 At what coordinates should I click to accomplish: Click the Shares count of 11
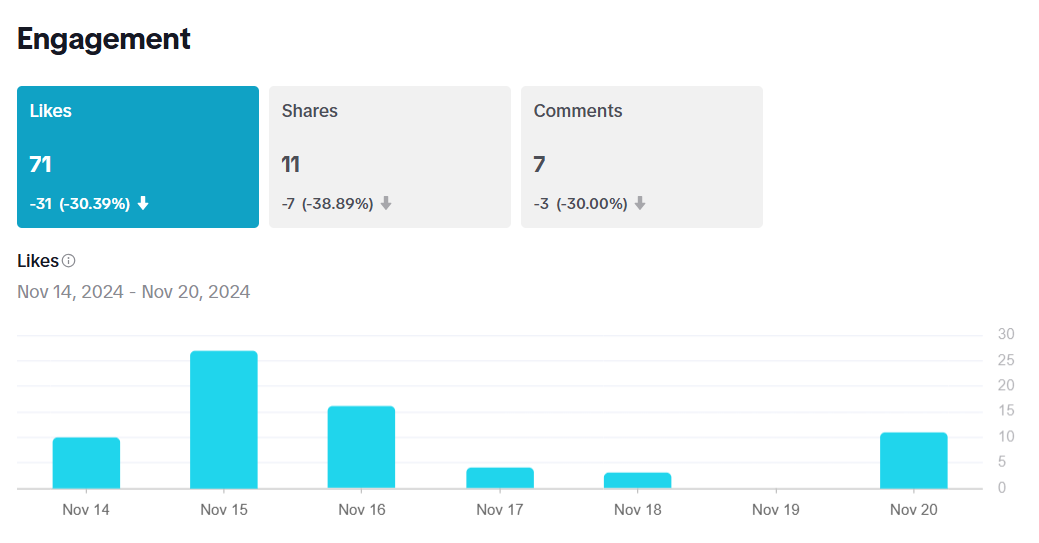pos(291,164)
